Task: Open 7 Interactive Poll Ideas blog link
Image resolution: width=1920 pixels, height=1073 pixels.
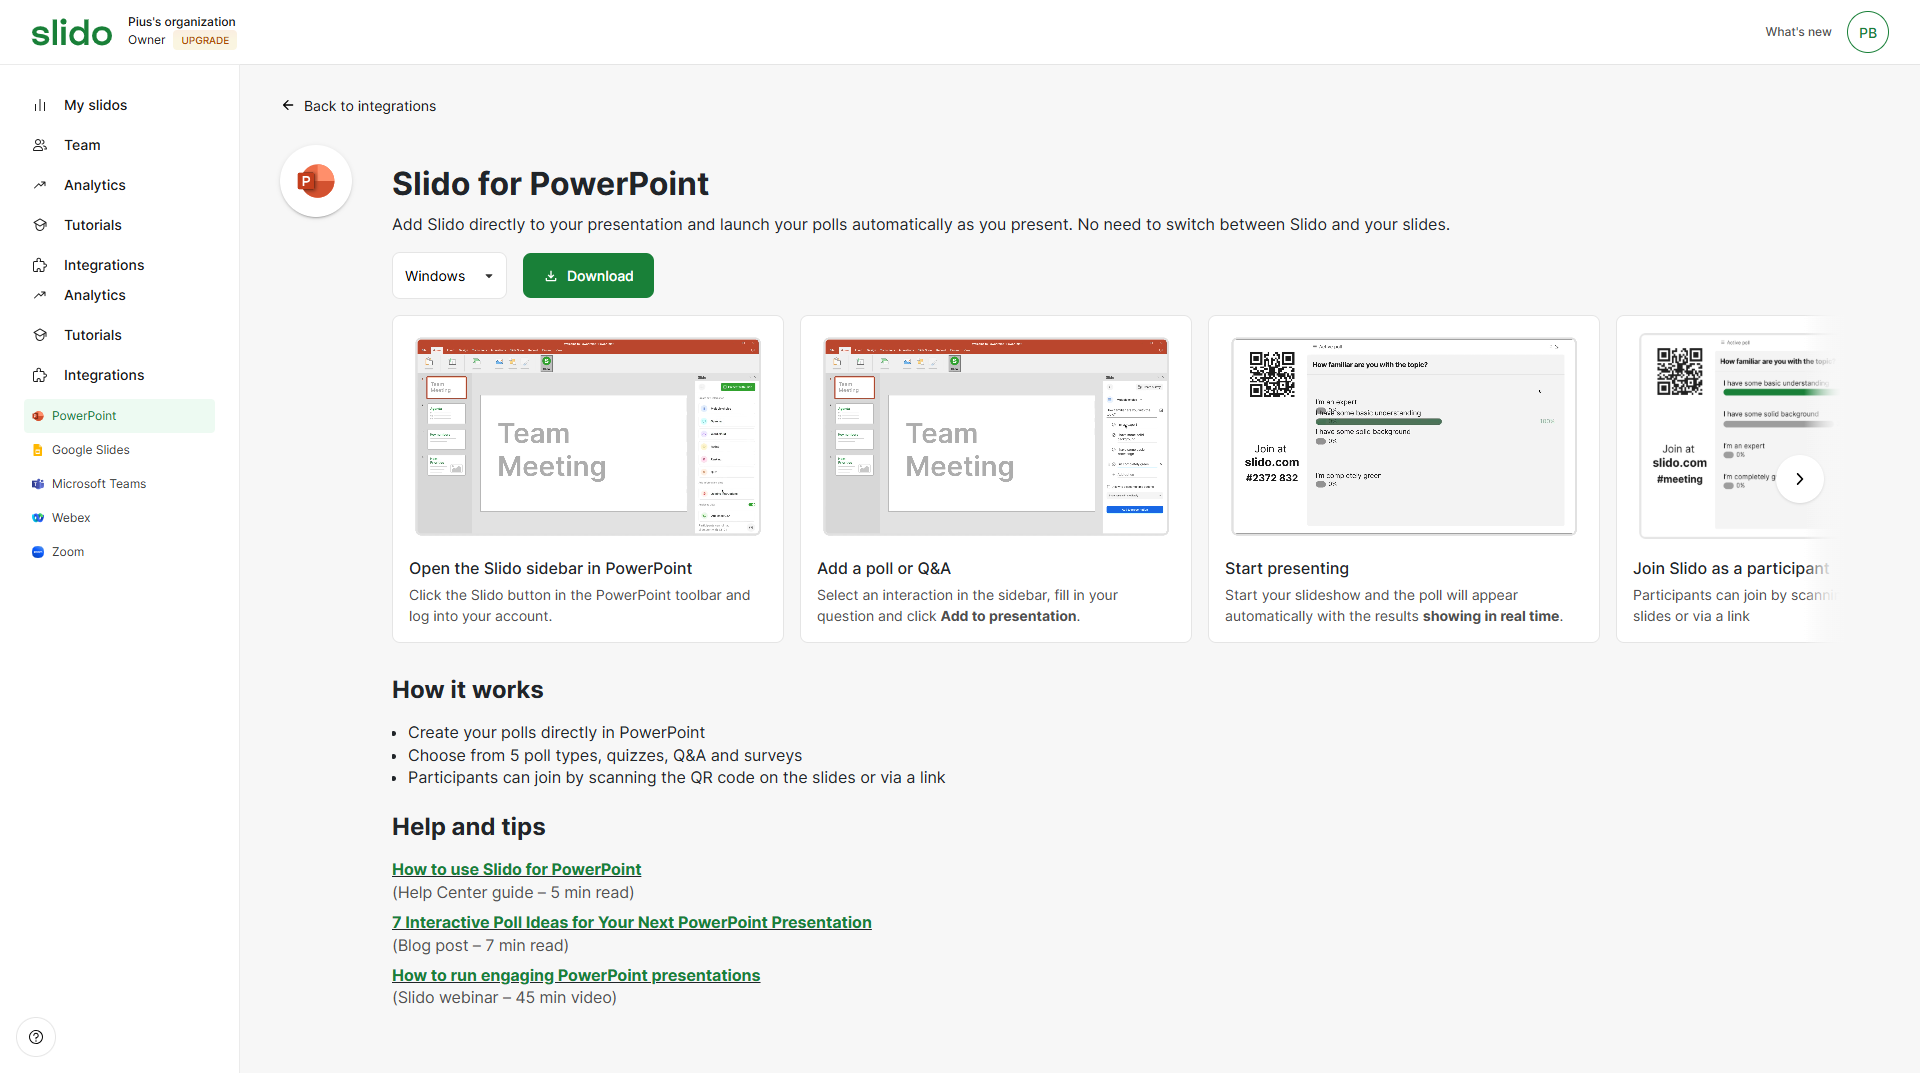Action: (631, 923)
